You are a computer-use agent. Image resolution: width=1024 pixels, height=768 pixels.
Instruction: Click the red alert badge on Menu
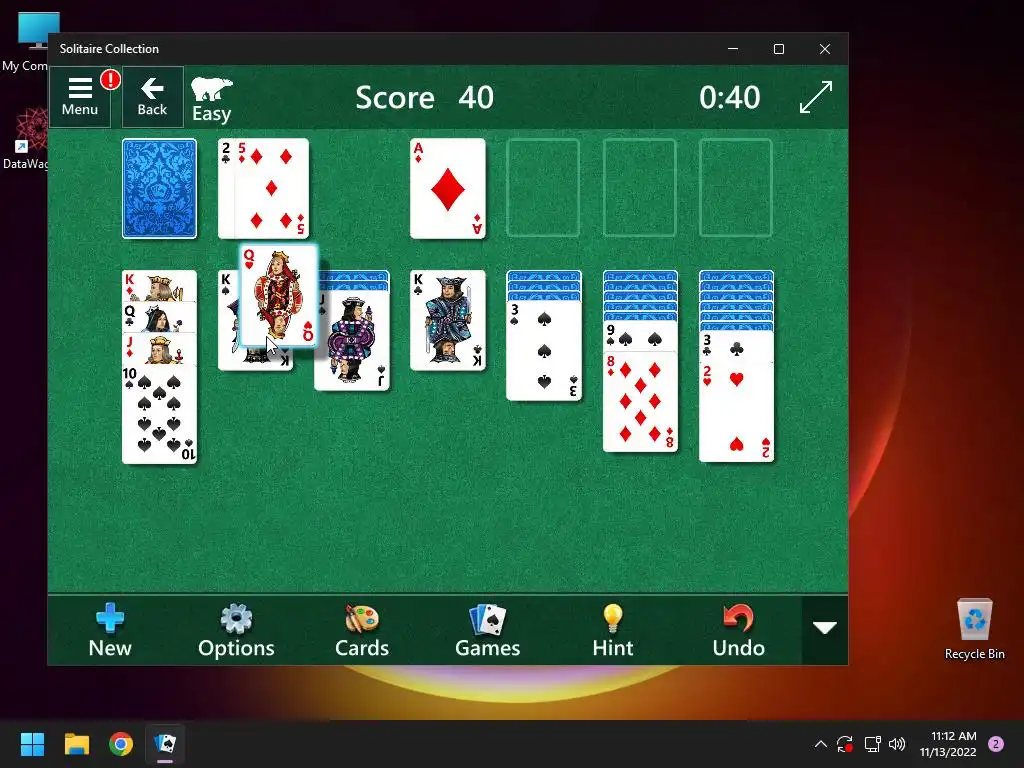[x=110, y=80]
